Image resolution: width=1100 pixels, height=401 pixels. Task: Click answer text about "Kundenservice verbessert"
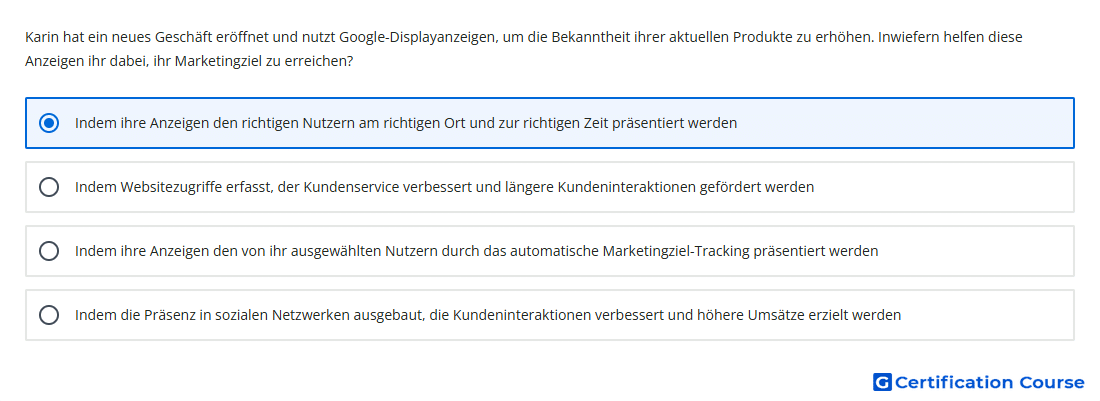click(445, 187)
